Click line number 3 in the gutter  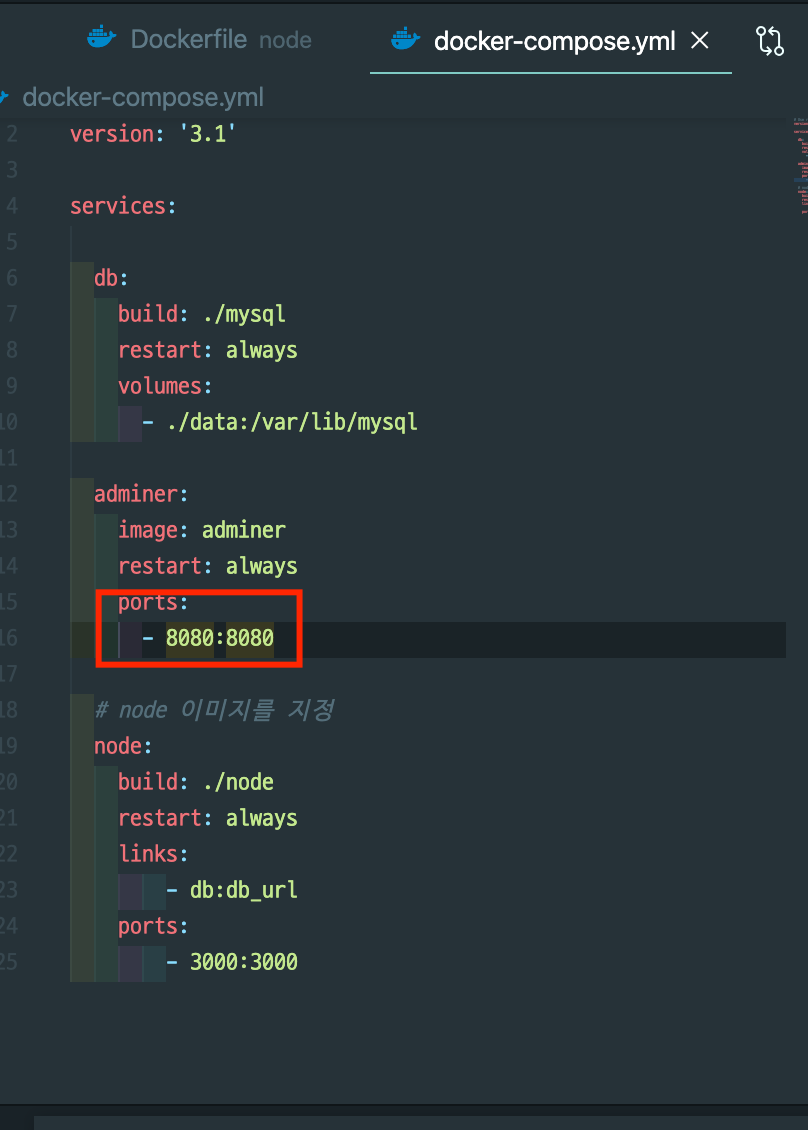[12, 170]
